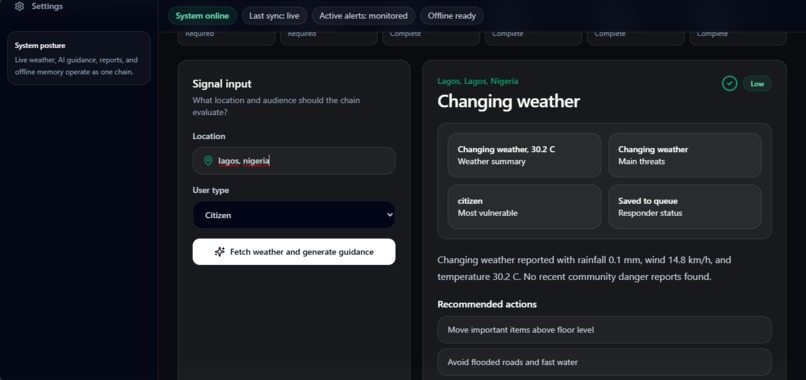Click the dropdown chevron beside Citizen
The height and width of the screenshot is (380, 806).
(x=390, y=215)
